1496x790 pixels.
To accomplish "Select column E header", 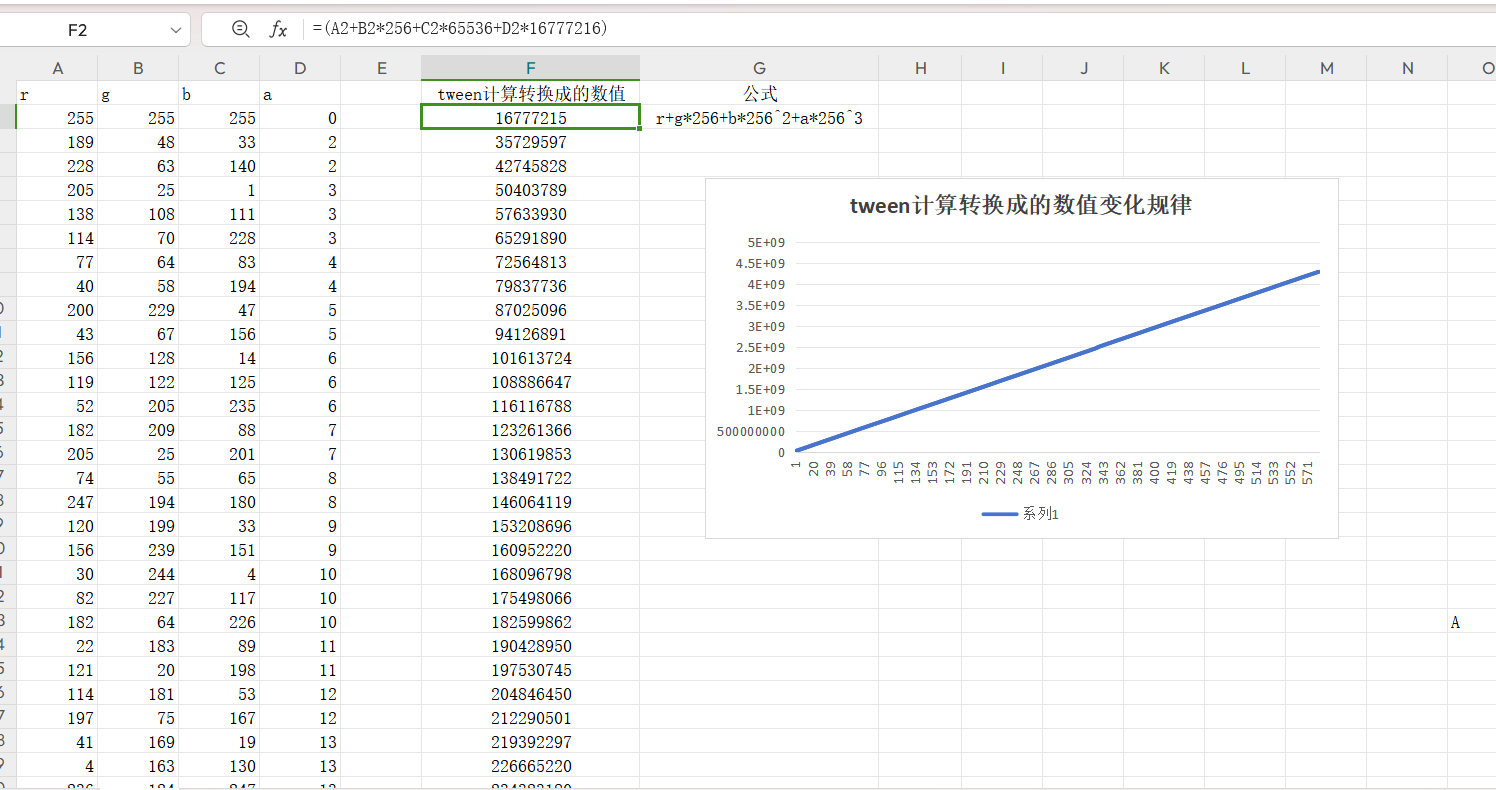I will (381, 68).
